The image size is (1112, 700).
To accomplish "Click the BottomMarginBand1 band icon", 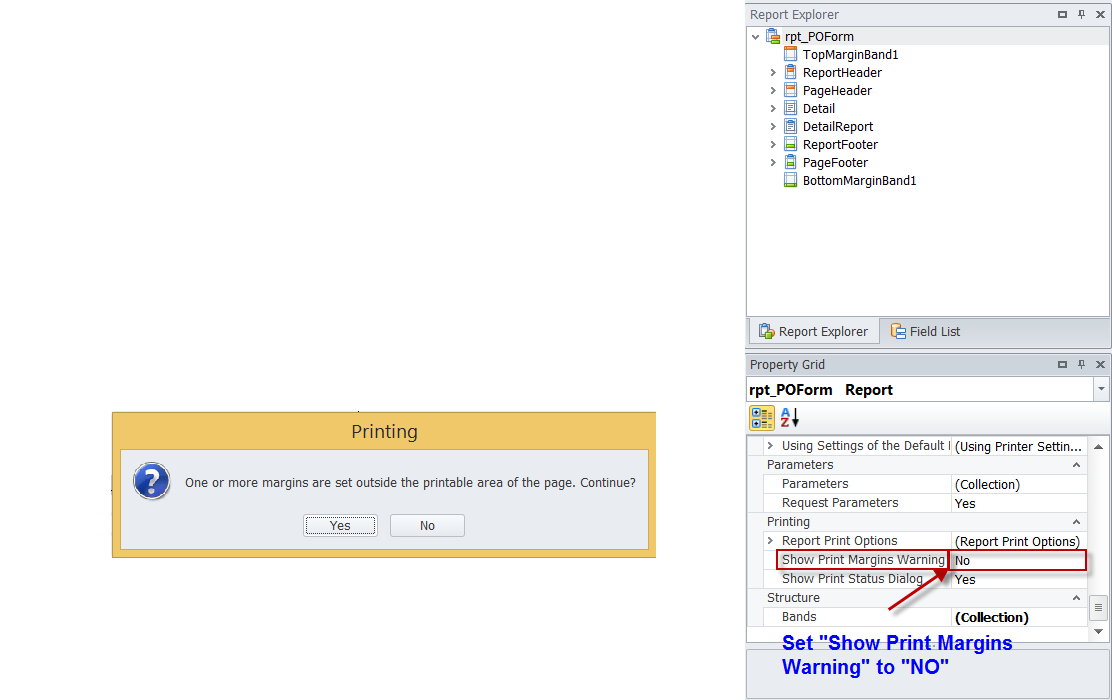I will pyautogui.click(x=790, y=181).
